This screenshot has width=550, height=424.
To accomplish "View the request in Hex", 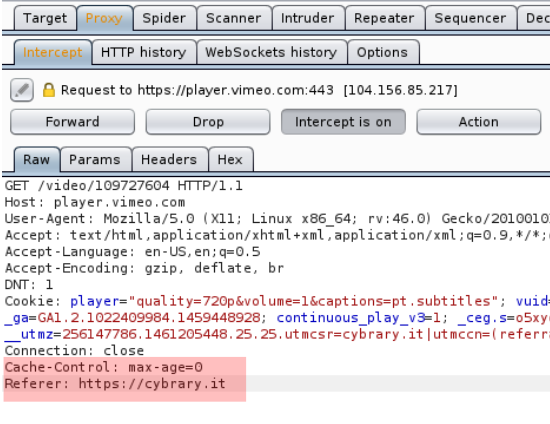I will pos(230,160).
